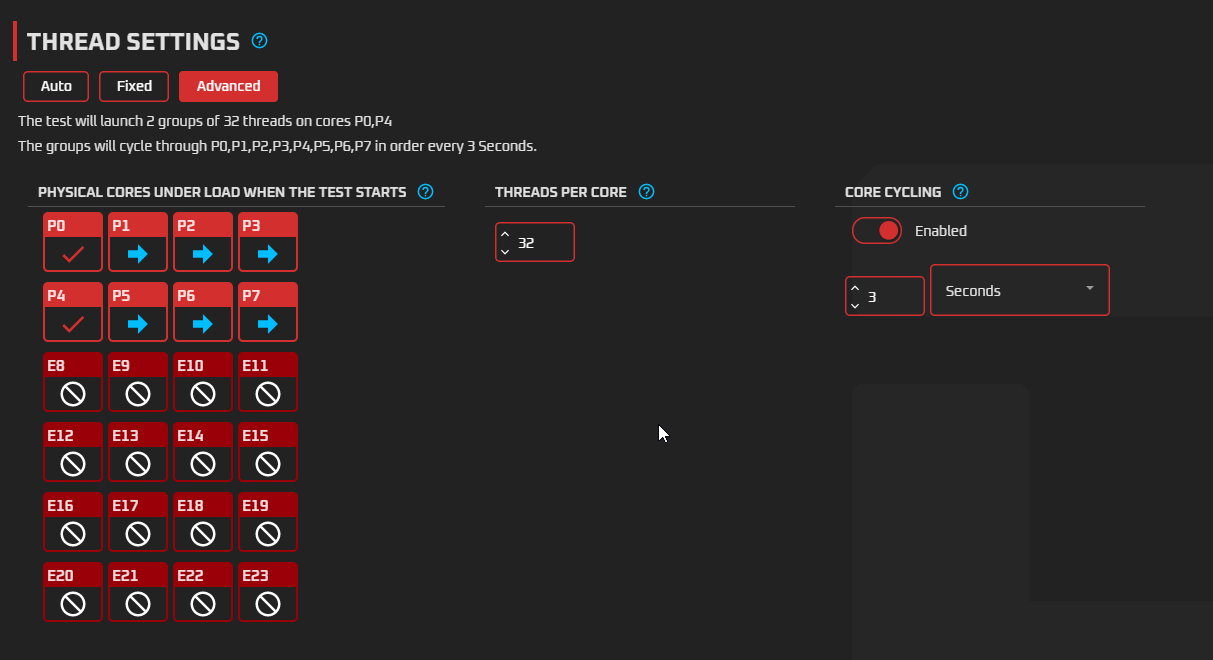Screen dimensions: 1213x660
Task: Click the Thread Settings help icon
Action: pyautogui.click(x=260, y=41)
